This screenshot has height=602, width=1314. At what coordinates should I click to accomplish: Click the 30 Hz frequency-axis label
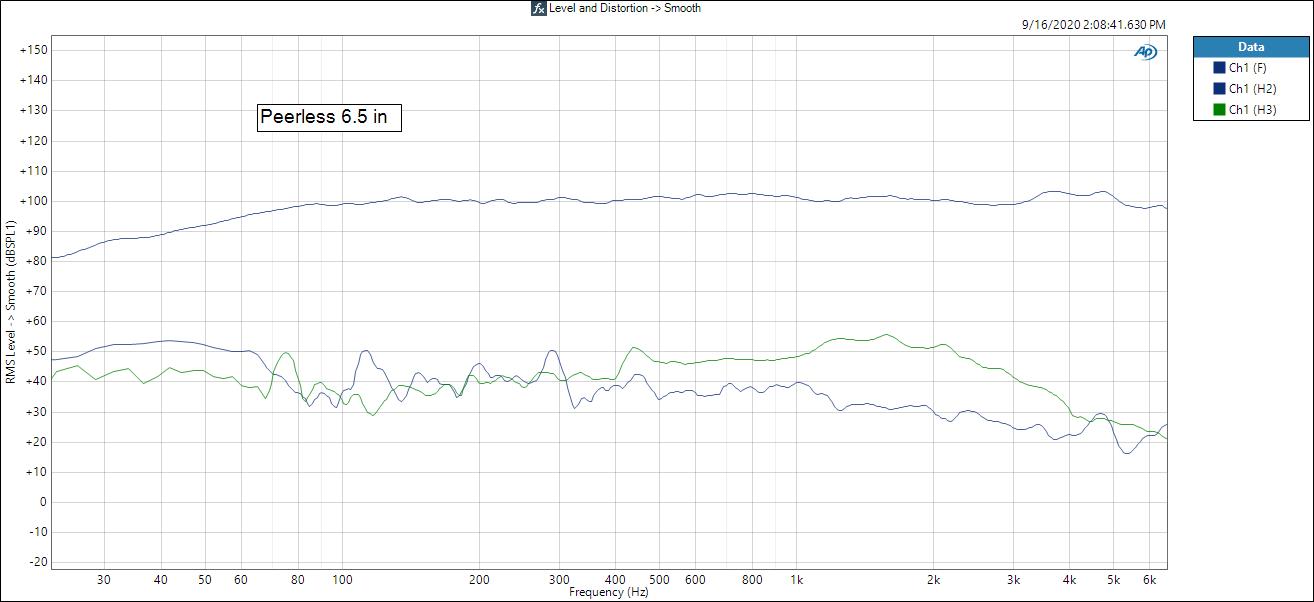pyautogui.click(x=104, y=580)
